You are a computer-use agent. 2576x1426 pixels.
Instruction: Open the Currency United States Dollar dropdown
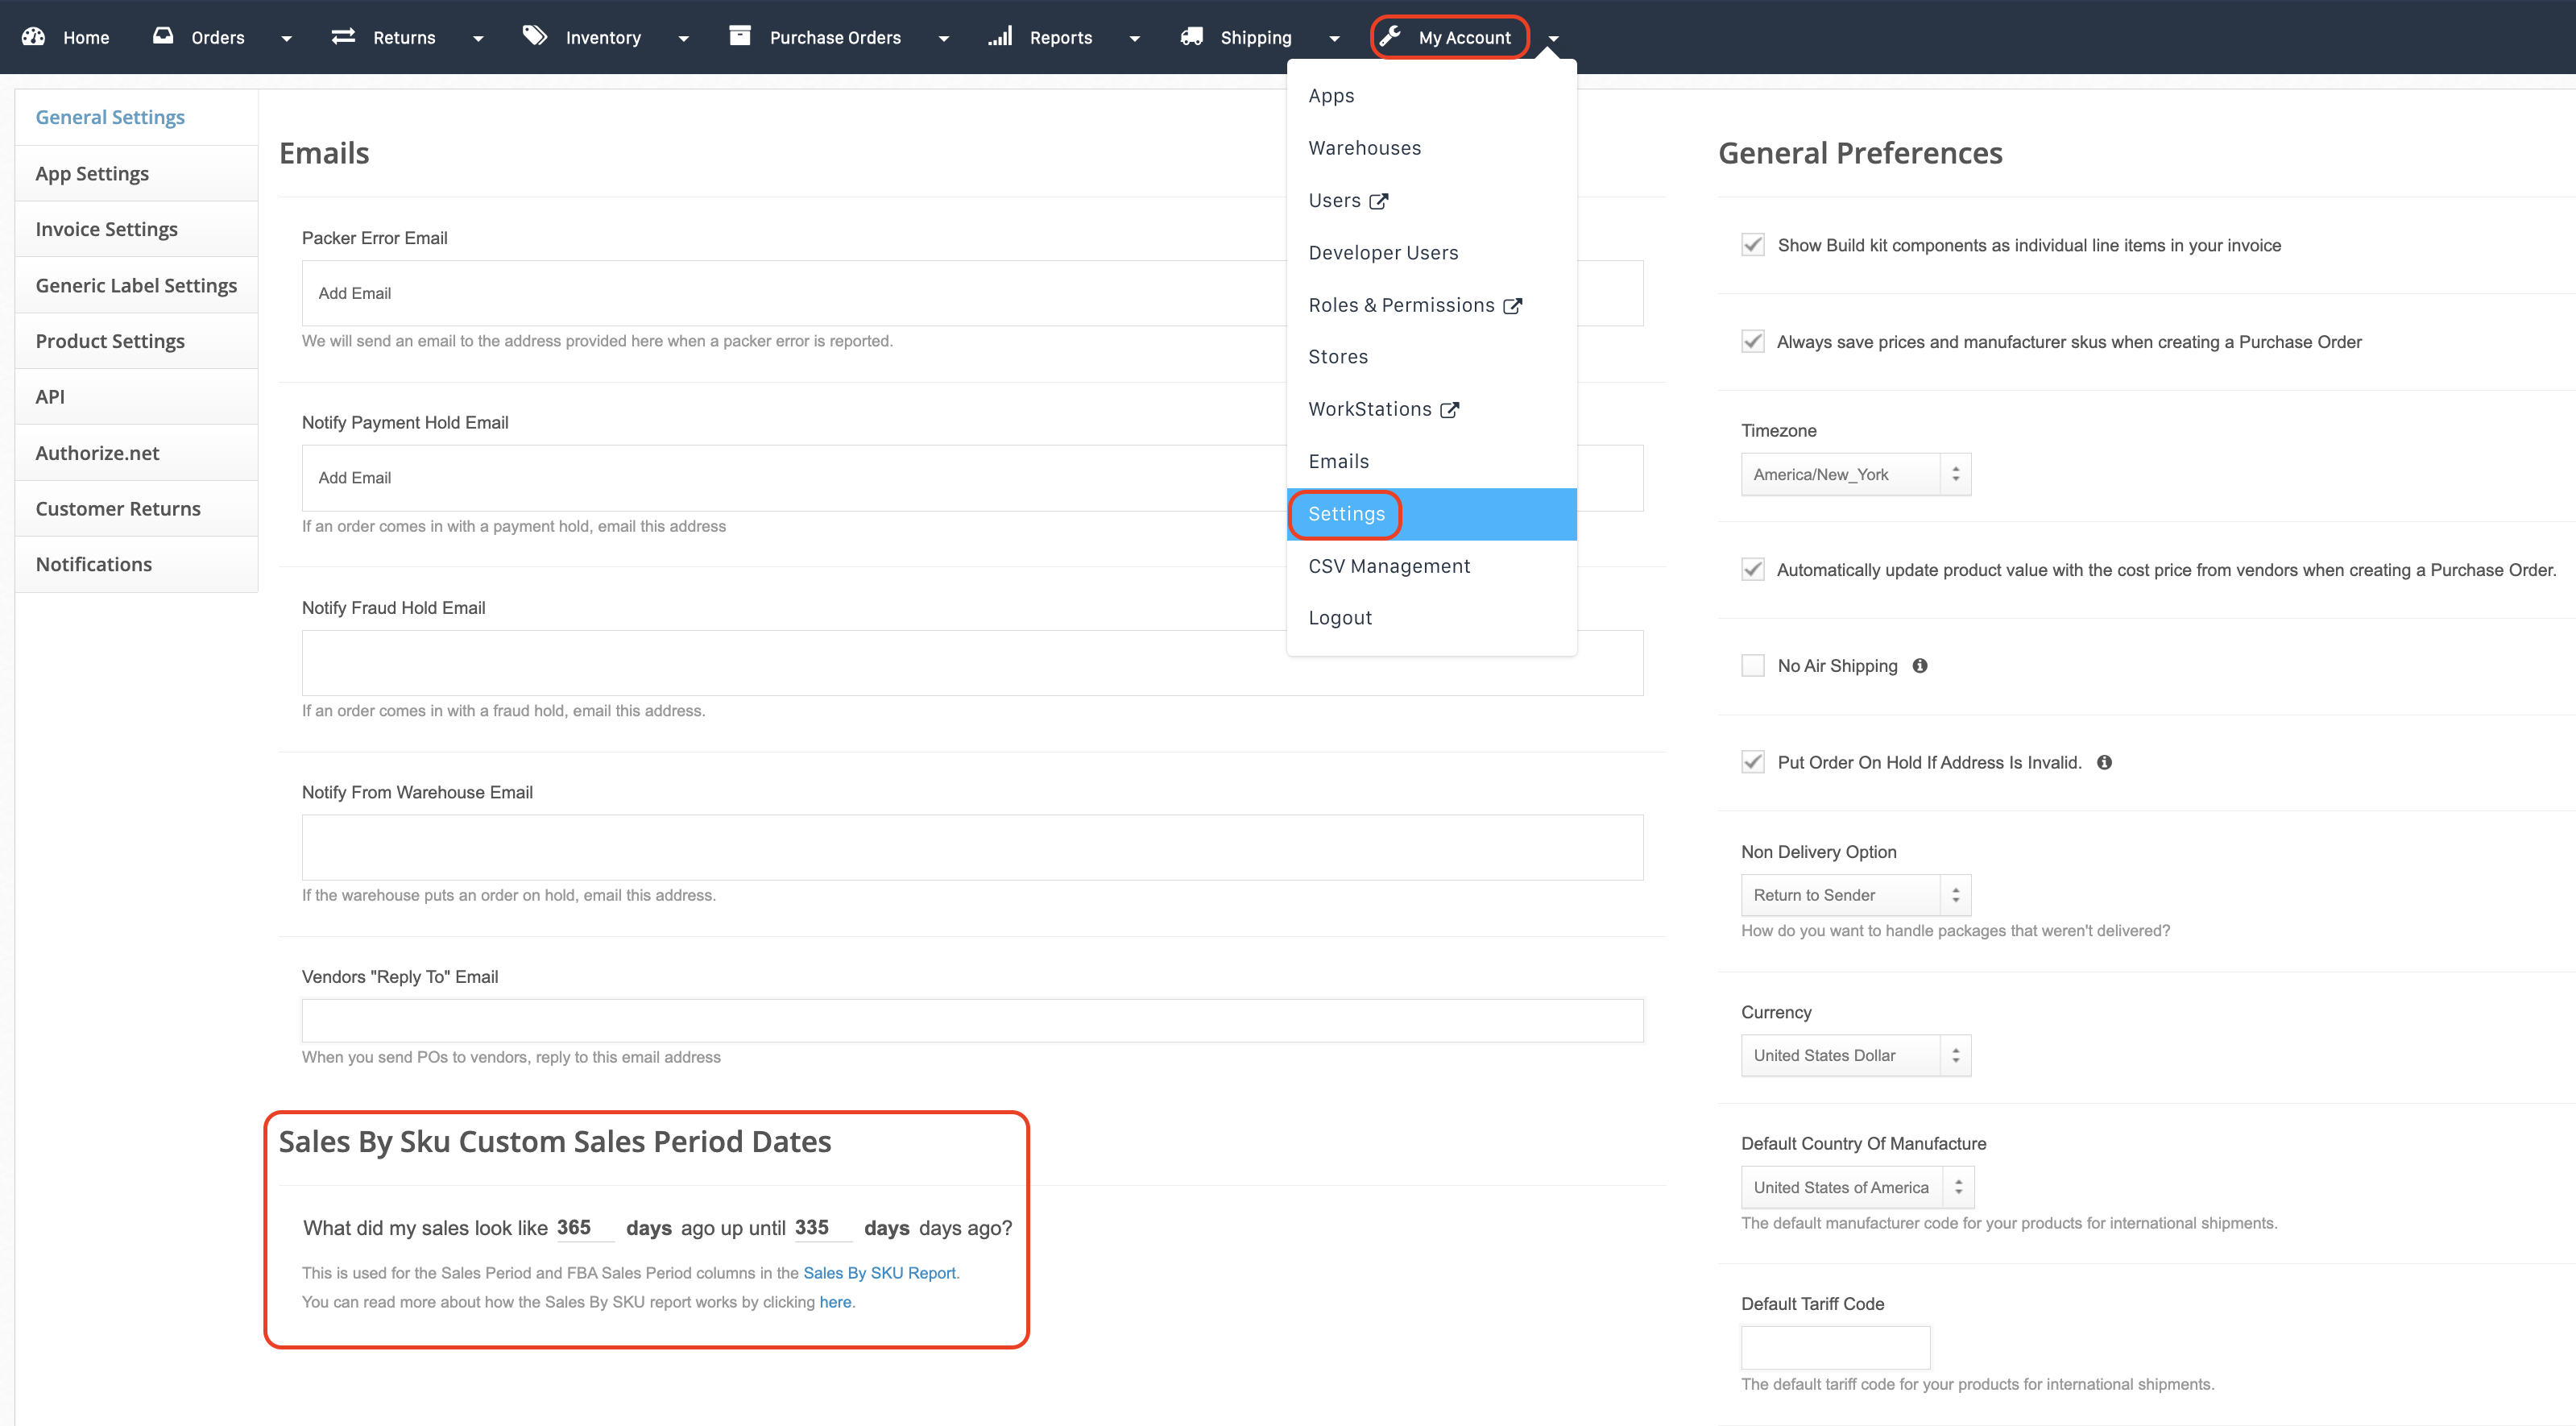(x=1855, y=1056)
